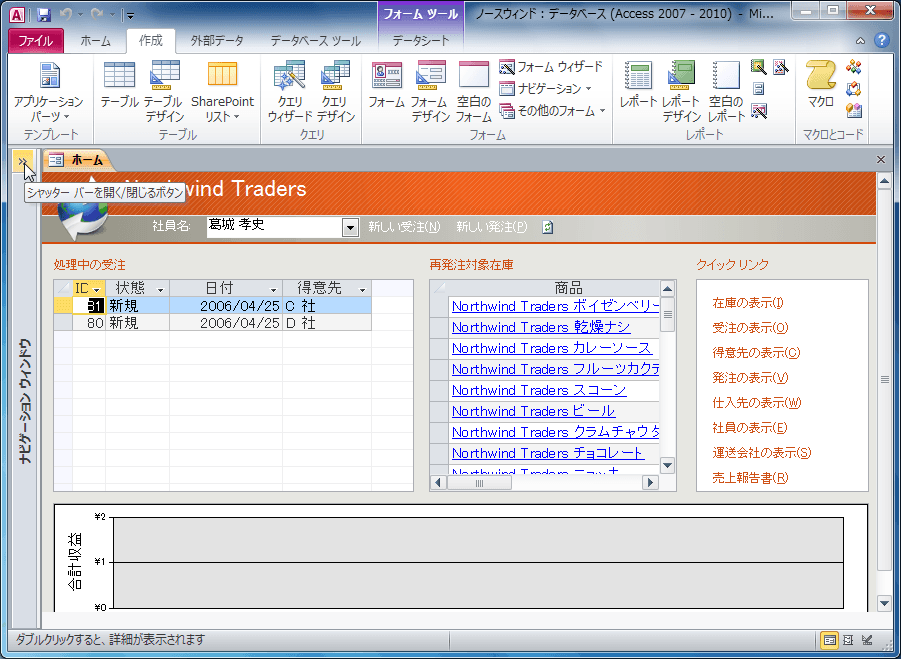The width and height of the screenshot is (901, 659).
Task: Open the Customize Quick Access Toolbar dropdown
Action: (x=131, y=15)
